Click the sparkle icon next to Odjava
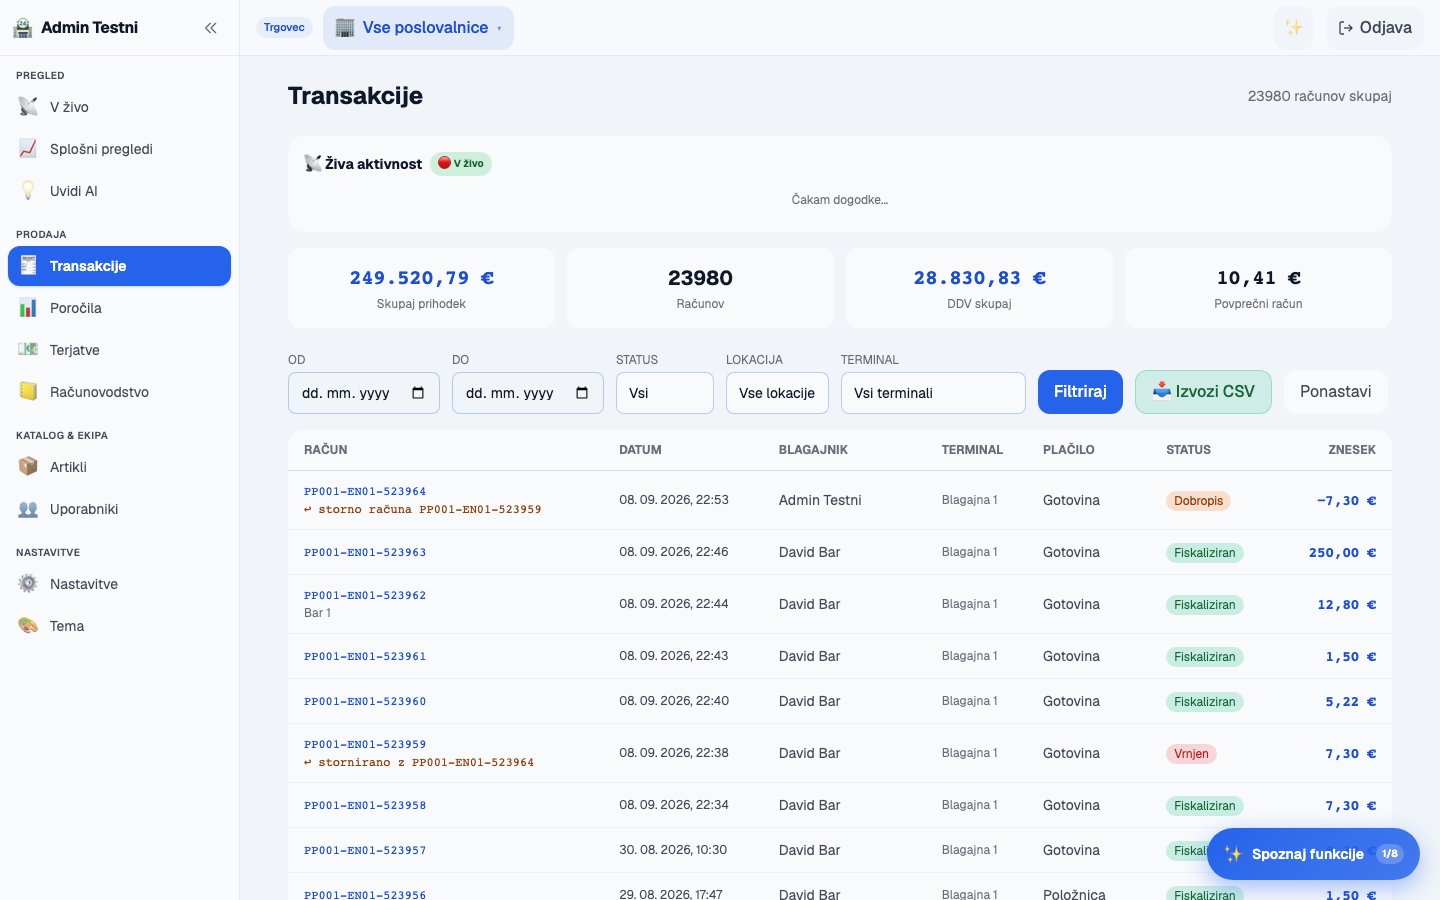This screenshot has height=900, width=1440. pyautogui.click(x=1294, y=28)
